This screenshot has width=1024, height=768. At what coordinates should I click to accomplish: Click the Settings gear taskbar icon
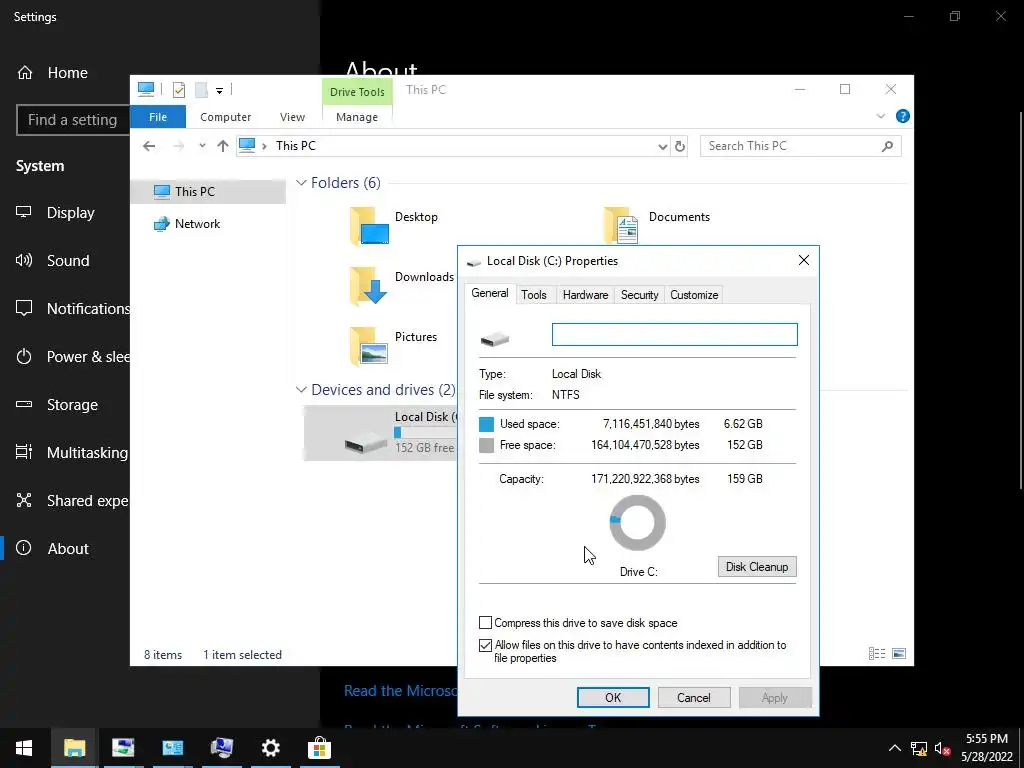pos(270,748)
